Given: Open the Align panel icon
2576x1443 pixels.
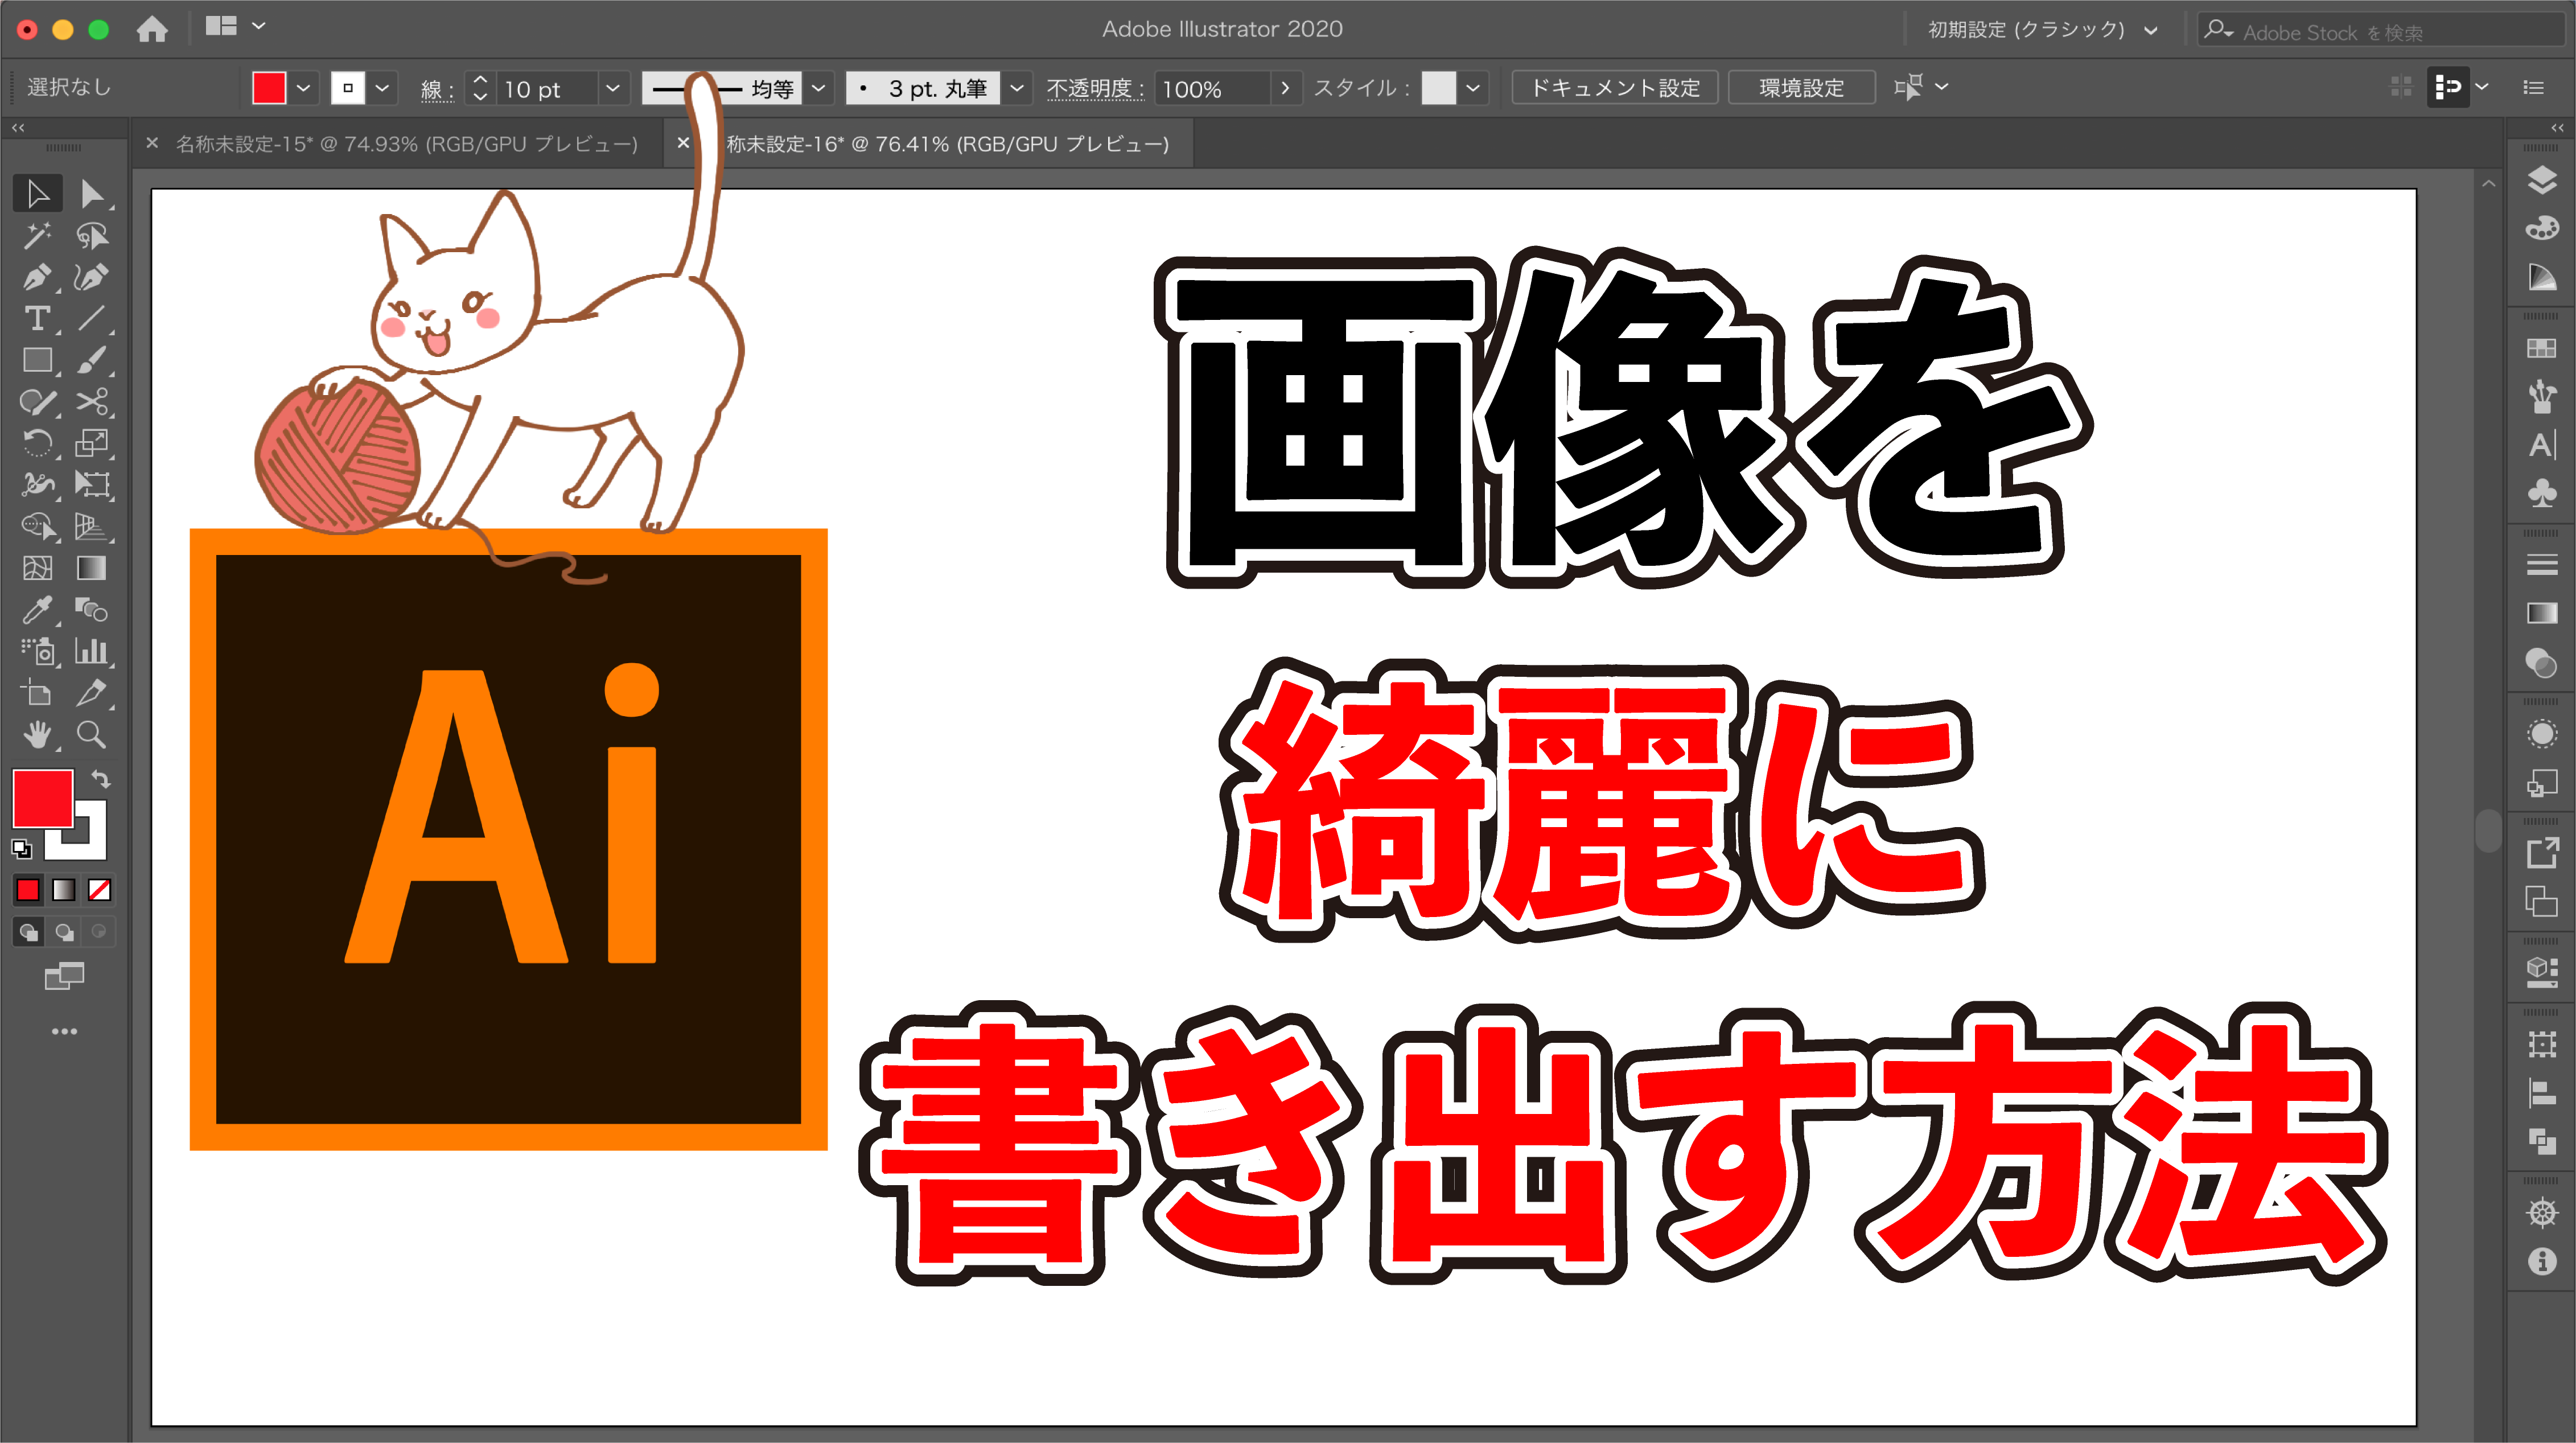Looking at the screenshot, I should click(x=2541, y=1093).
